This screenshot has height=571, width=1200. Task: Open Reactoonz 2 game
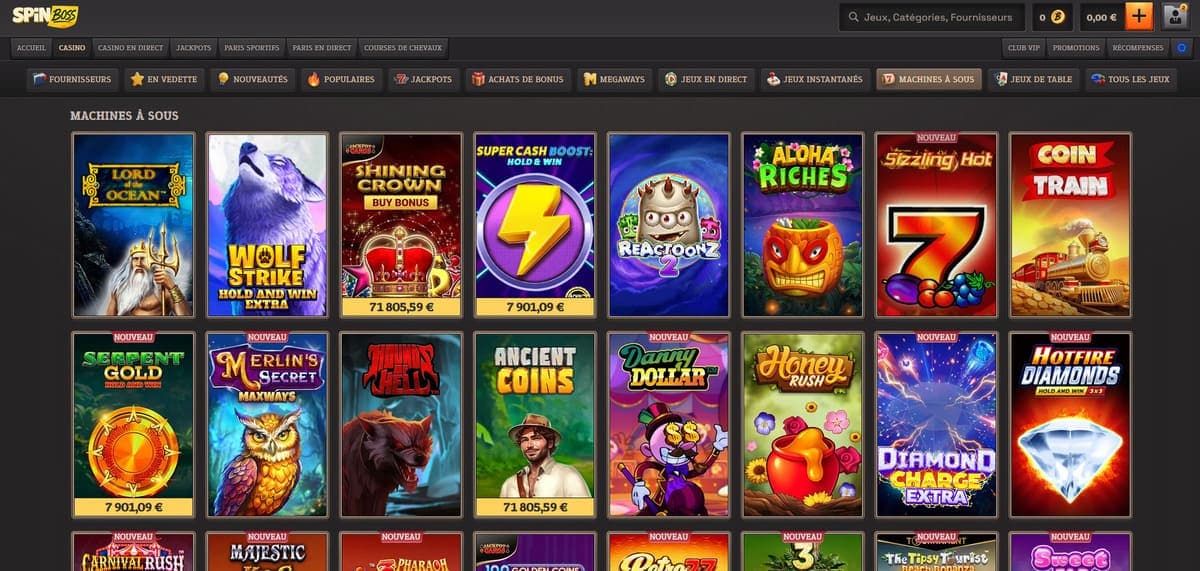[x=669, y=225]
